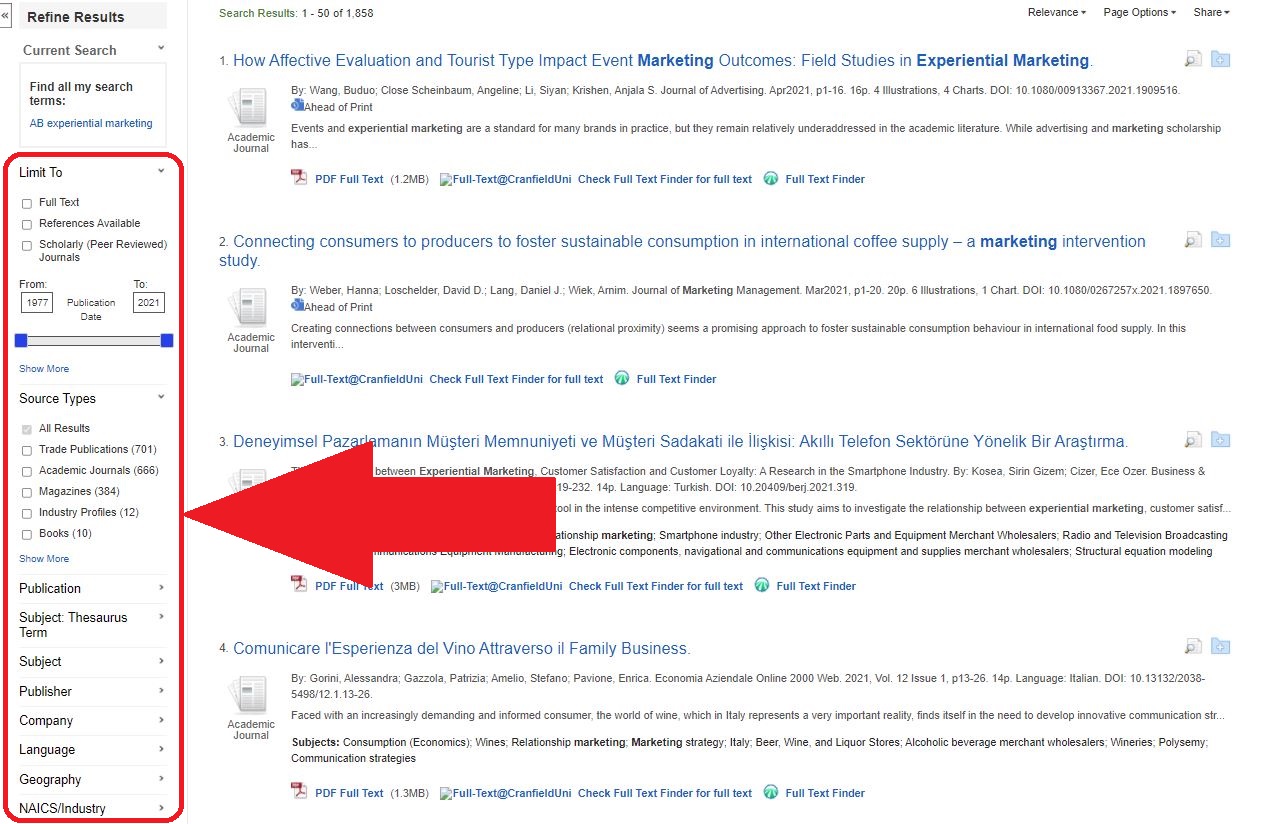The width and height of the screenshot is (1264, 824).
Task: Add result 2 to folder icon
Action: (x=1220, y=240)
